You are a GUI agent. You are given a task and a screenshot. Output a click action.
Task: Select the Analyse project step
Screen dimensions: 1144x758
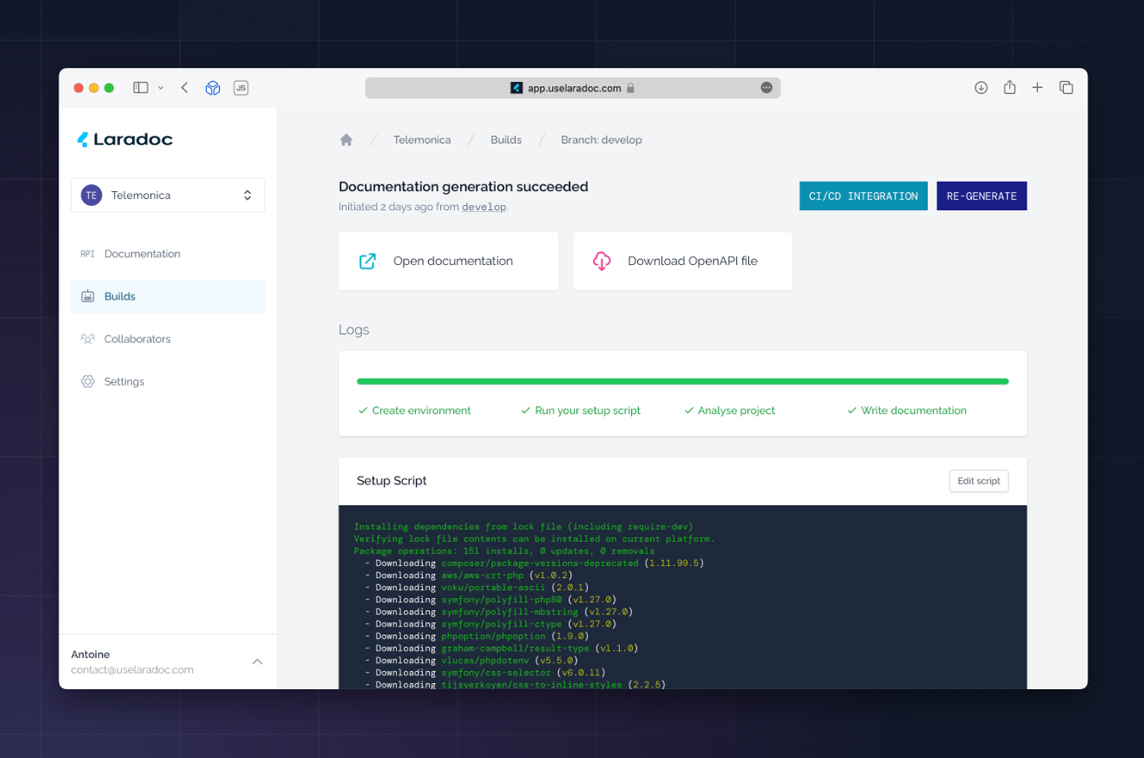point(730,411)
